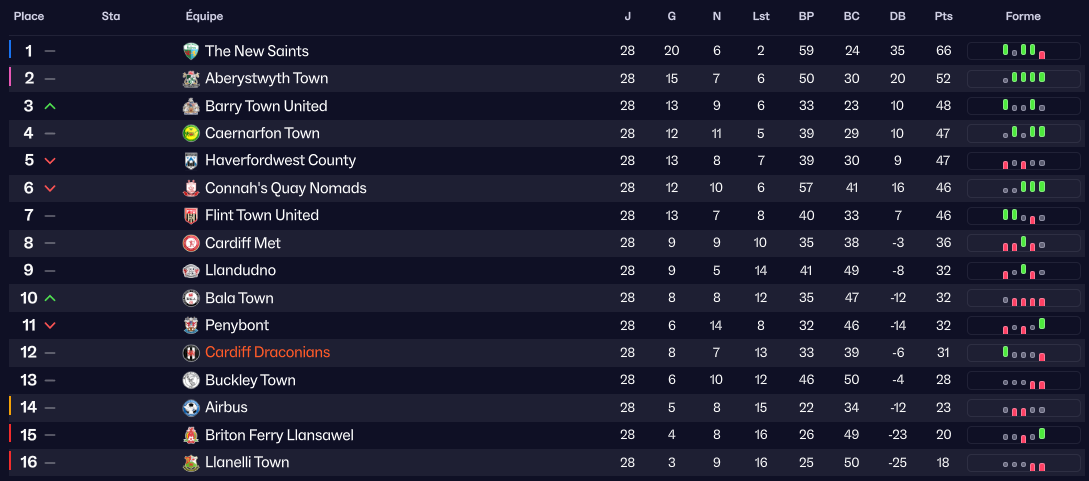Viewport: 1089px width, 481px height.
Task: Click Briton Ferry Llansawel form widget
Action: click(1024, 435)
